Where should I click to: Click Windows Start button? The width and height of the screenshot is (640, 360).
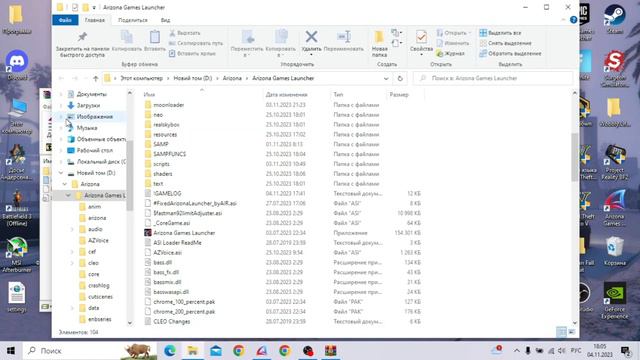pos(11,351)
